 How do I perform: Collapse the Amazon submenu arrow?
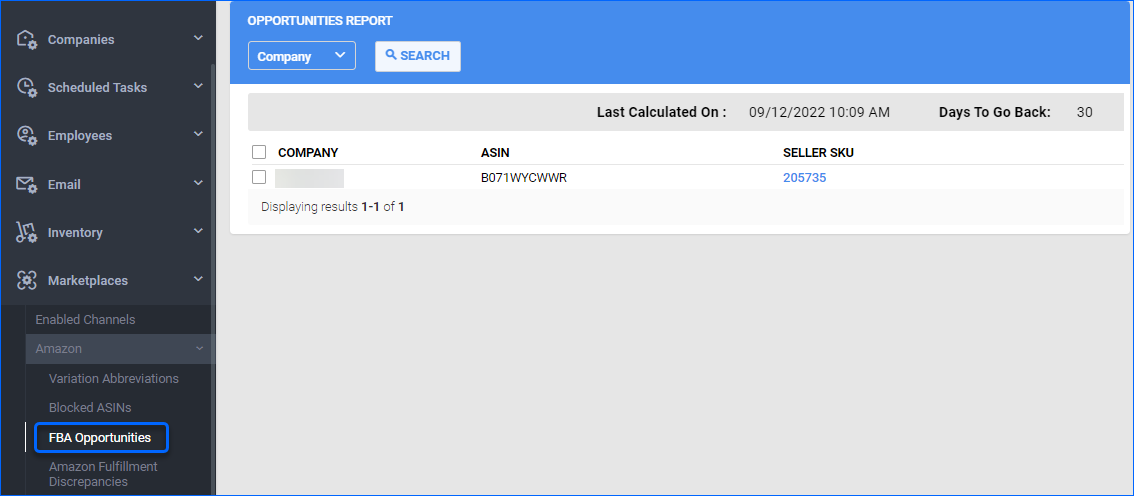tap(199, 349)
